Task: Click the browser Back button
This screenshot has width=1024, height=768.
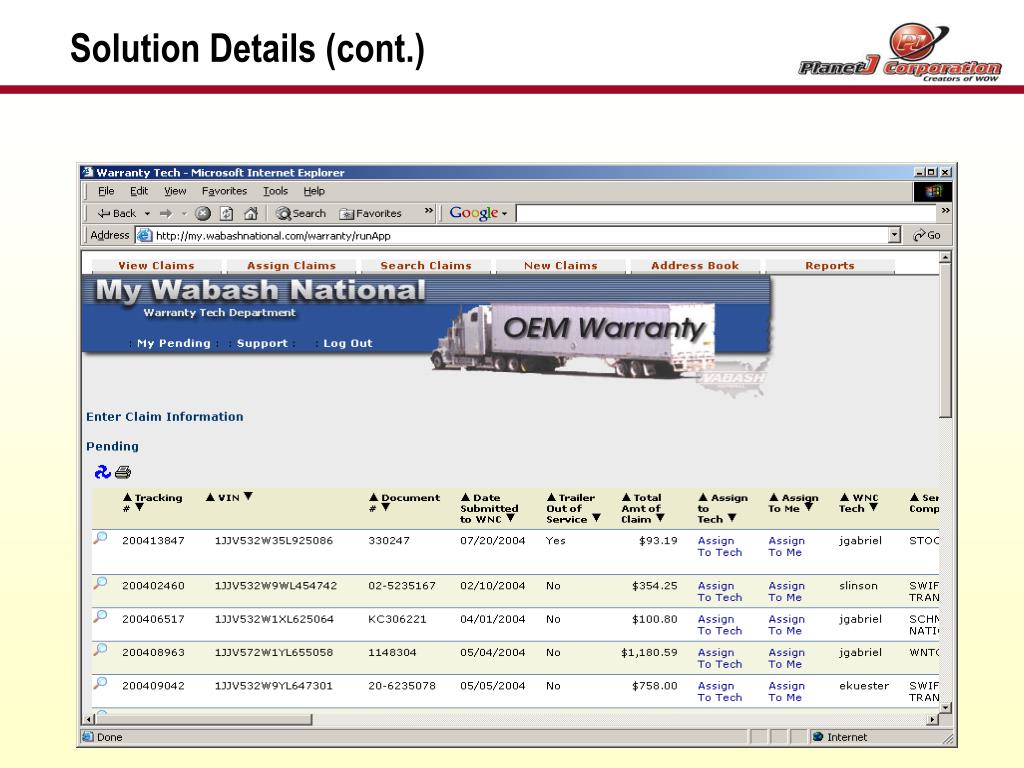Action: click(116, 214)
